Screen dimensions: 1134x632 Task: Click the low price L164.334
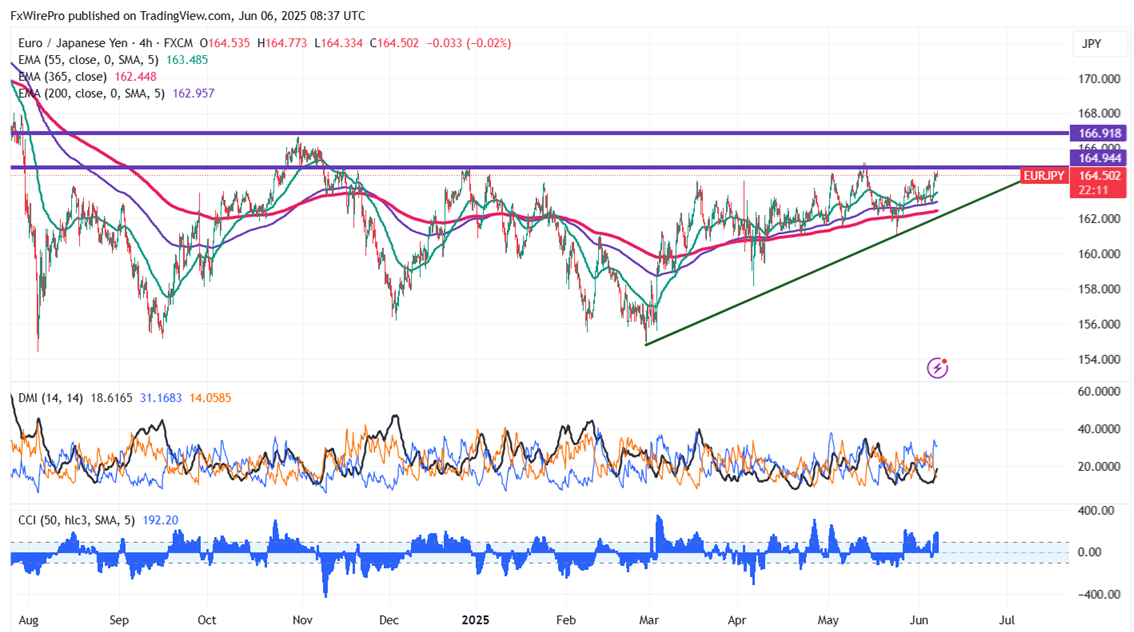tap(338, 43)
